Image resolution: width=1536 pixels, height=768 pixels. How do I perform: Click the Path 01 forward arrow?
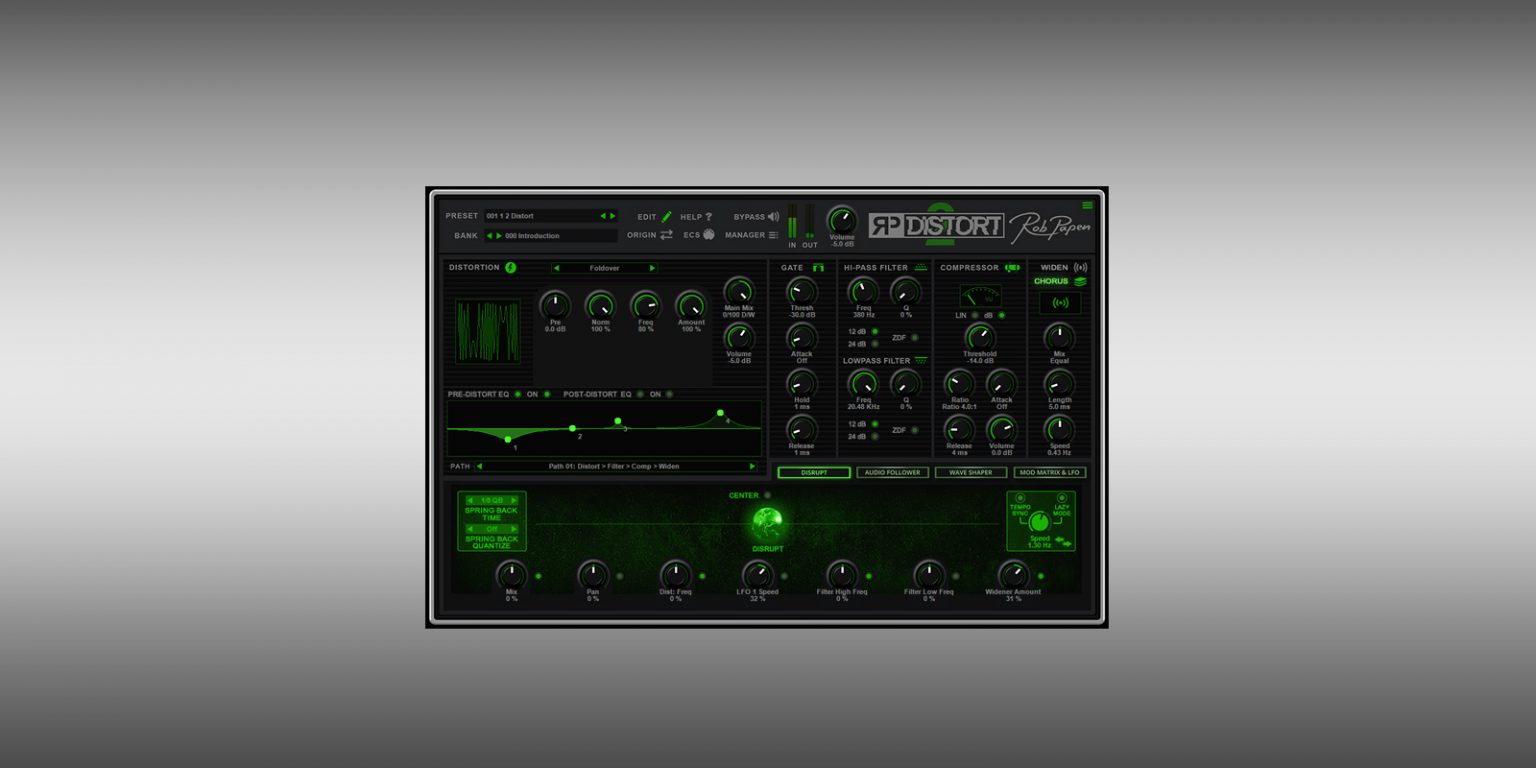[753, 466]
